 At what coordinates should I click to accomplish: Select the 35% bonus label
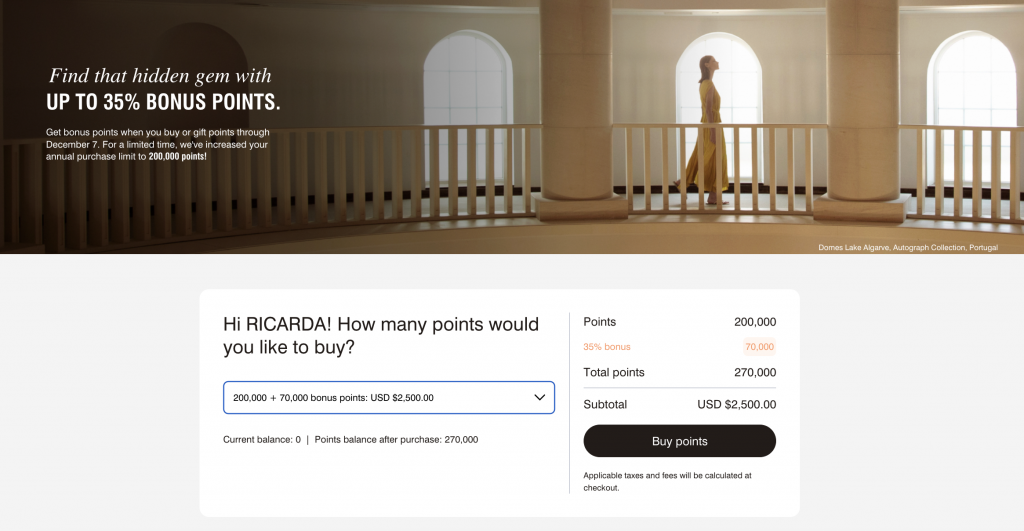pyautogui.click(x=607, y=347)
